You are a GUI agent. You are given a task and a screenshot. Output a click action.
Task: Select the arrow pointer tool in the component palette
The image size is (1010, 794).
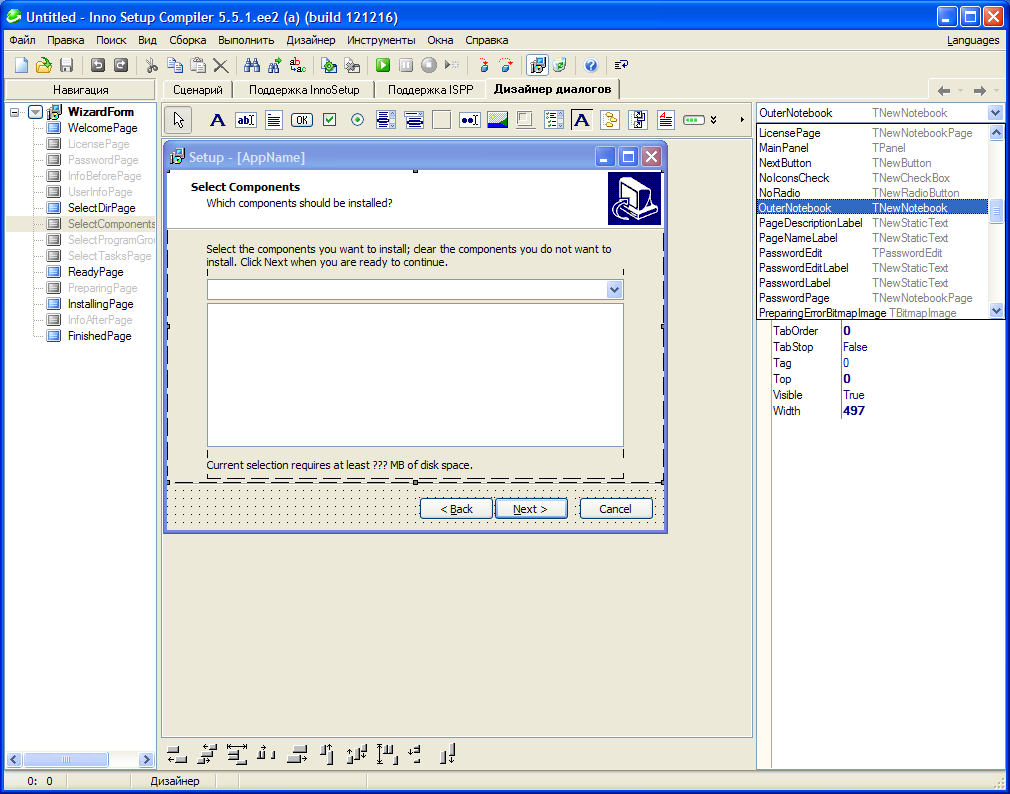pyautogui.click(x=179, y=120)
